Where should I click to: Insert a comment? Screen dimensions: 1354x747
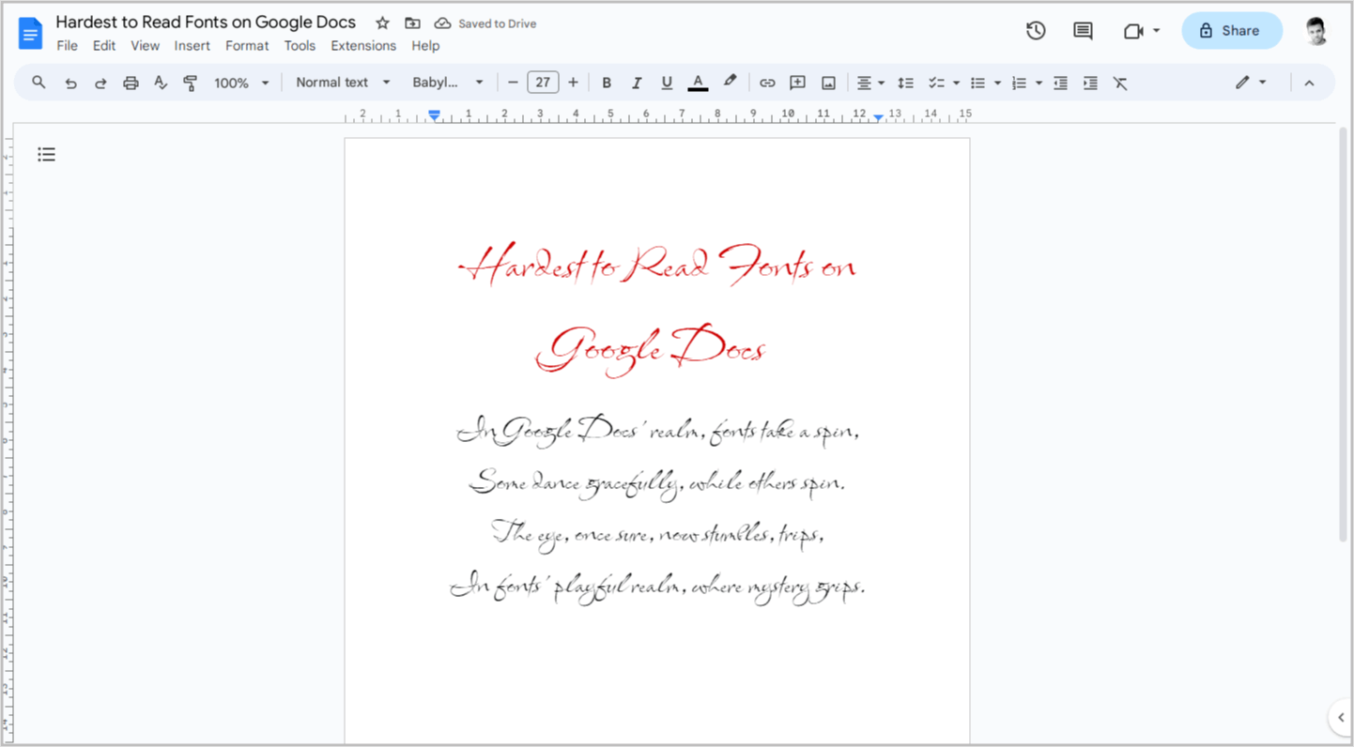[x=797, y=82]
